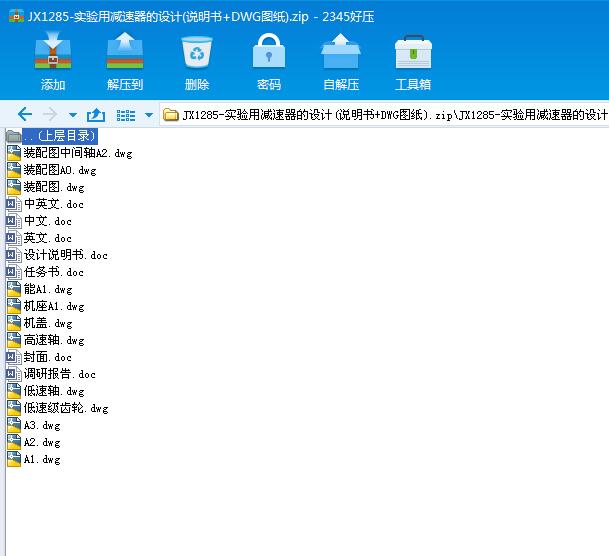Select file 机盖.dwg
This screenshot has width=609, height=556.
[x=48, y=323]
